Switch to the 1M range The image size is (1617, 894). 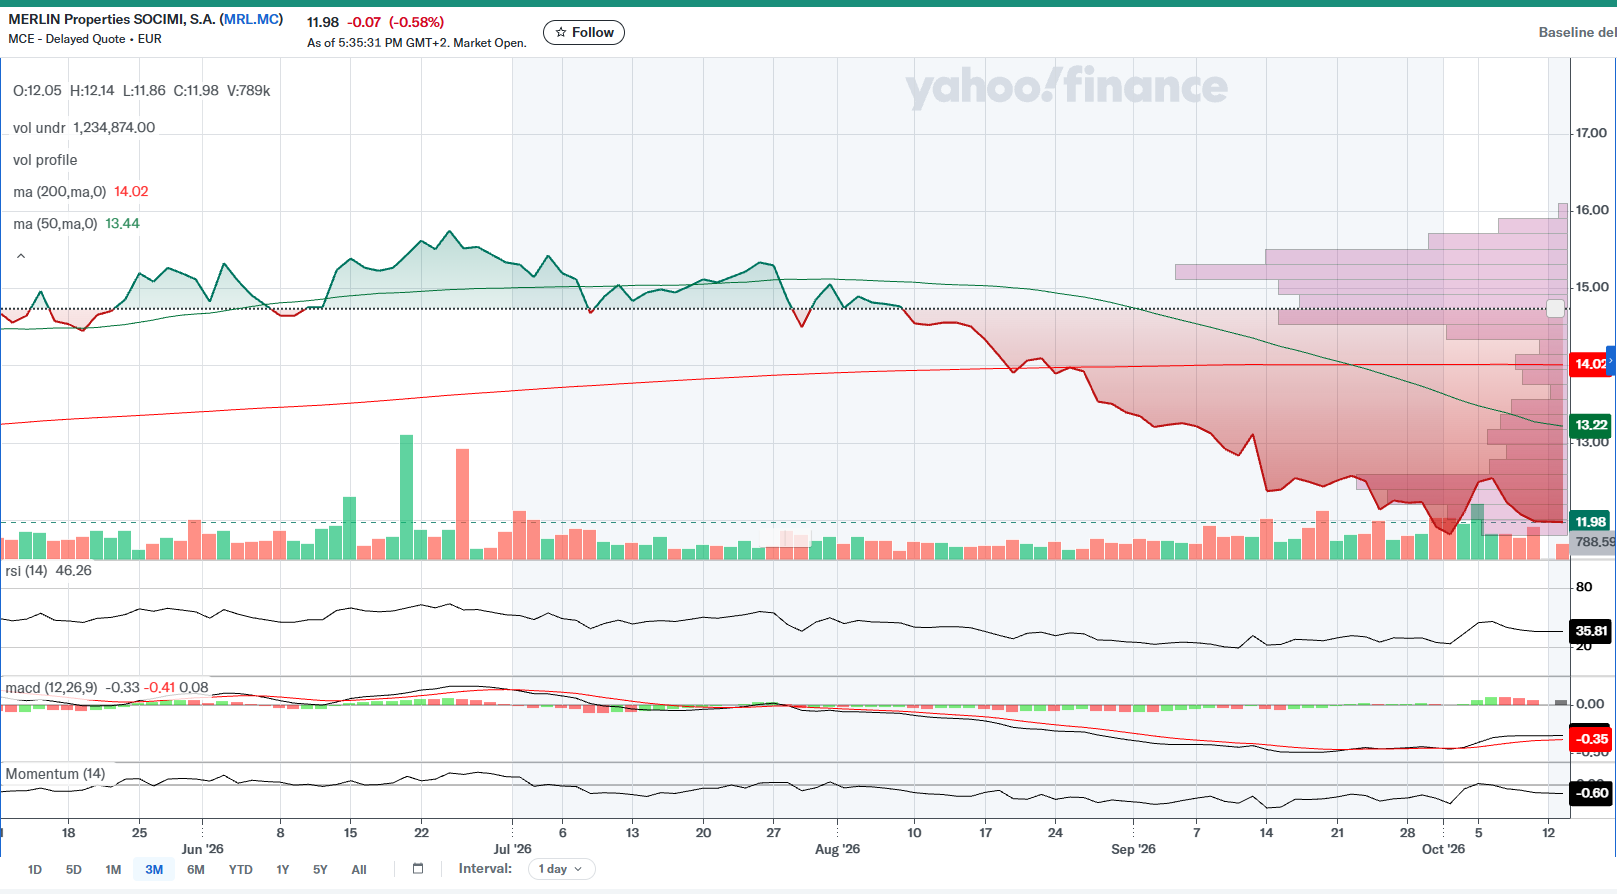[x=113, y=870]
